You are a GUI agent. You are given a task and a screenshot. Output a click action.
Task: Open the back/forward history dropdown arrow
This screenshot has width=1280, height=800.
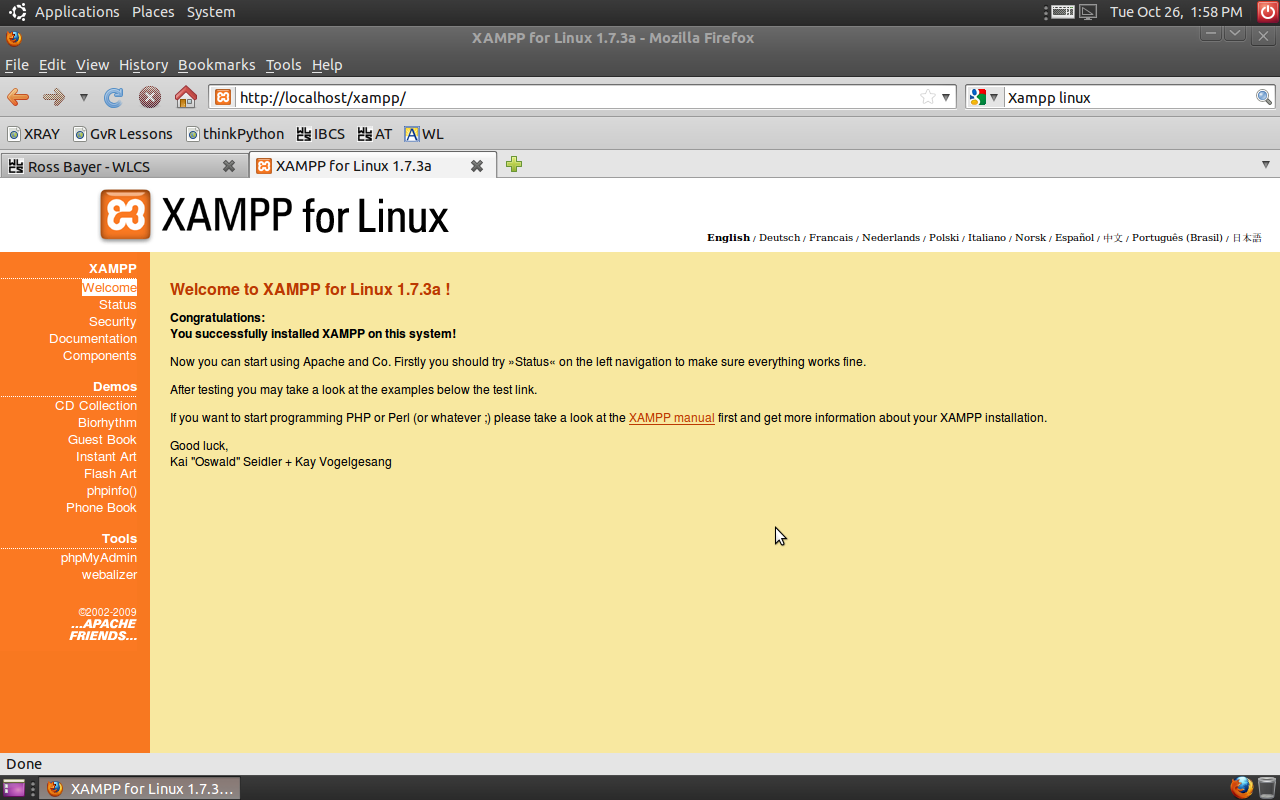tap(84, 98)
